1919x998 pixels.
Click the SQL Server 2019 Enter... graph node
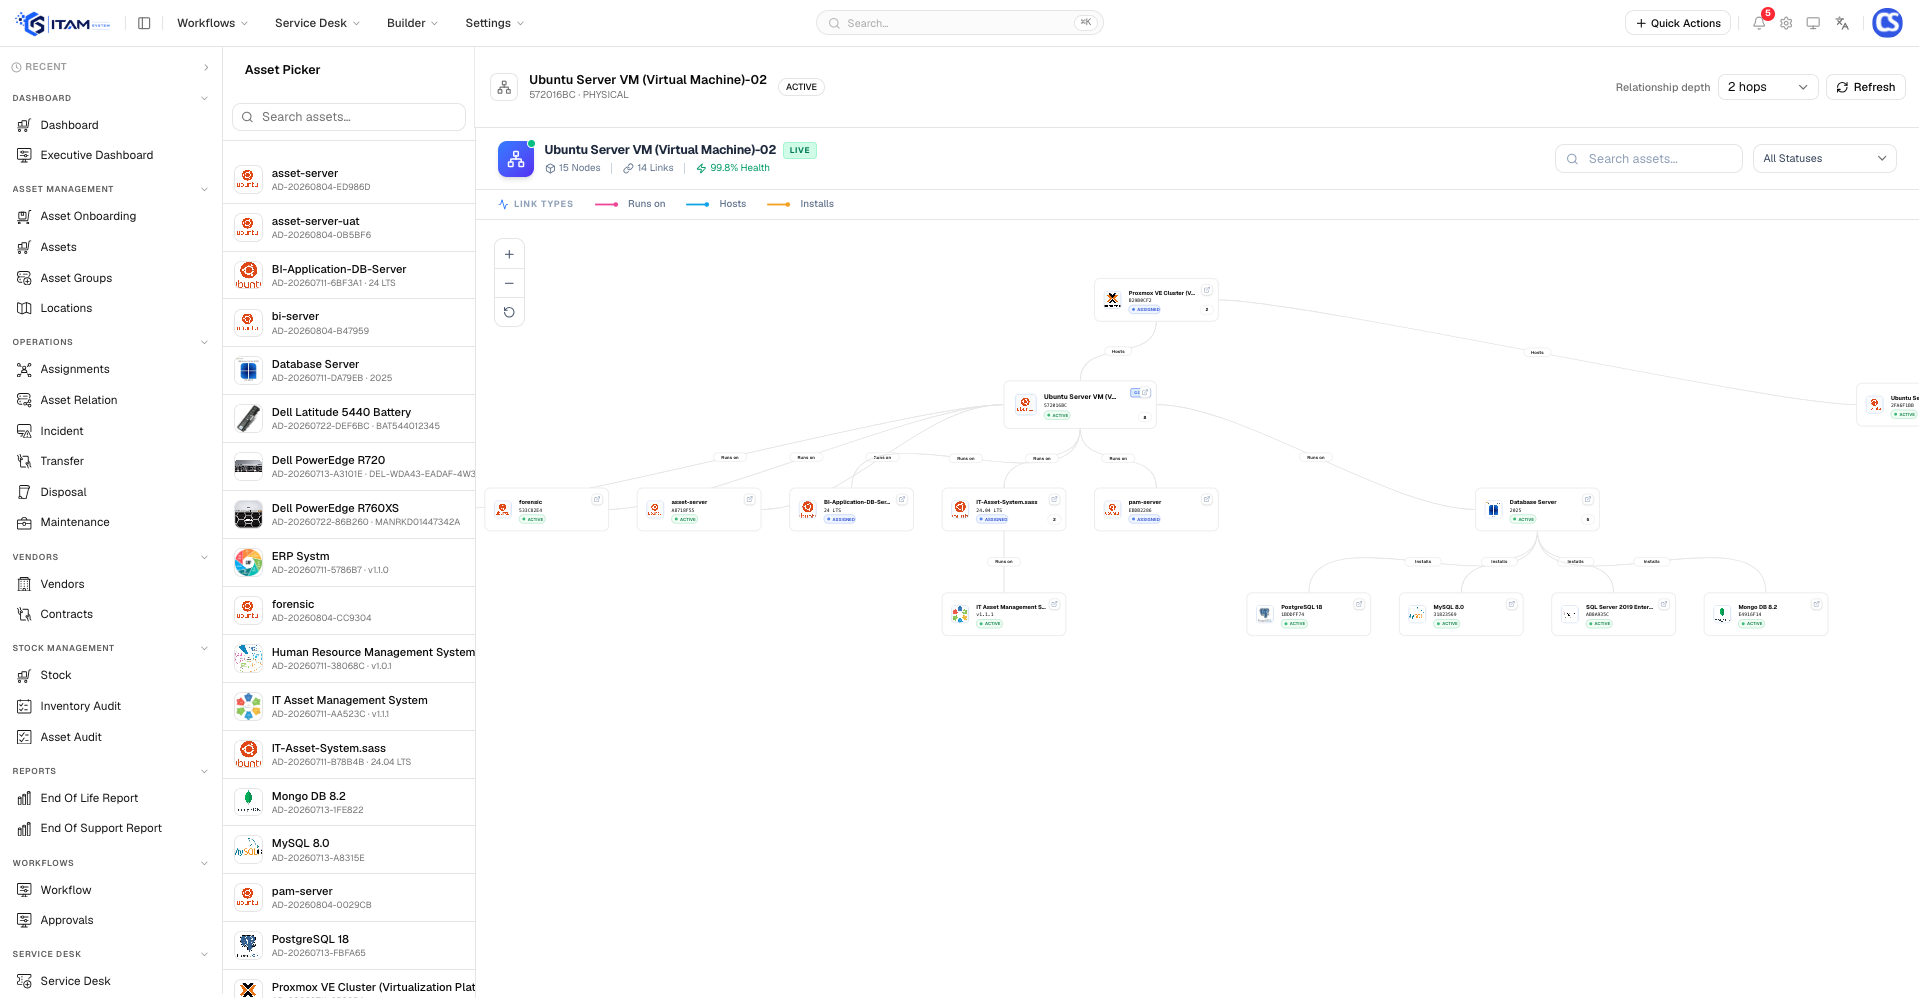1613,614
